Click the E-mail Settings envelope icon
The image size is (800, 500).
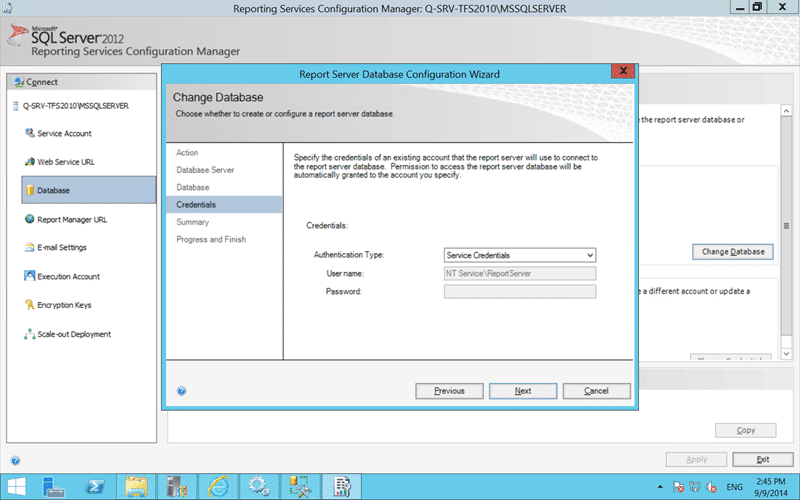pyautogui.click(x=30, y=247)
